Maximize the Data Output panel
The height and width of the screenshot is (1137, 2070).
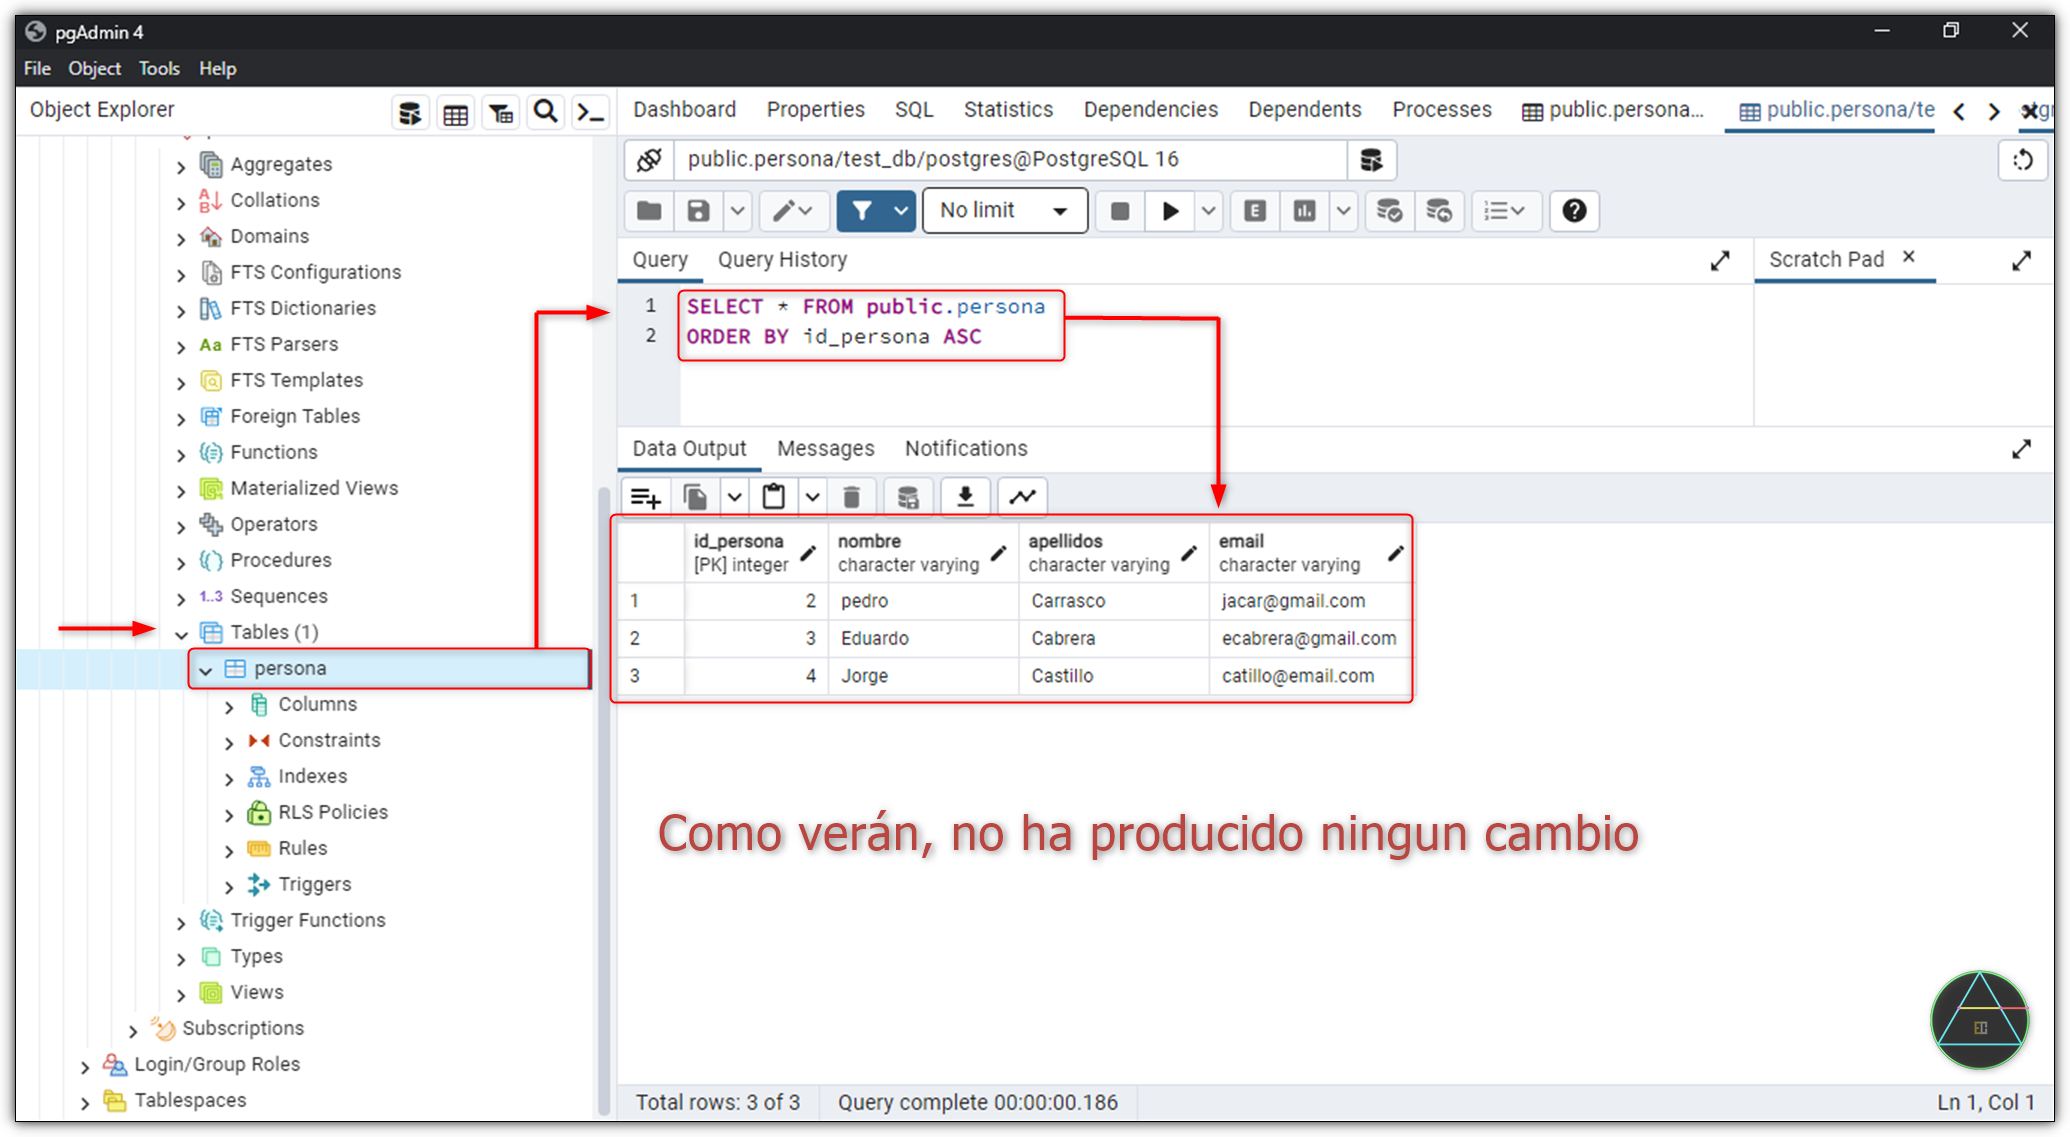pyautogui.click(x=2021, y=449)
